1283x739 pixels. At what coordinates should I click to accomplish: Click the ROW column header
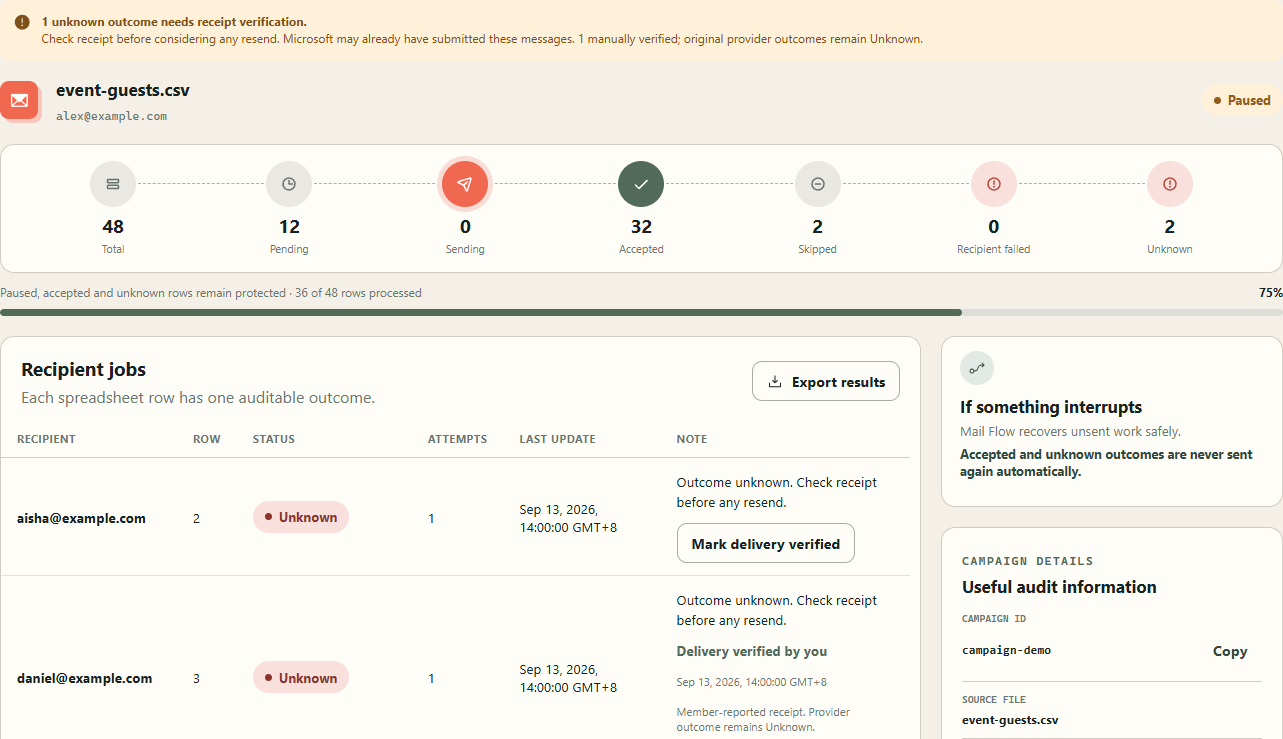click(207, 439)
